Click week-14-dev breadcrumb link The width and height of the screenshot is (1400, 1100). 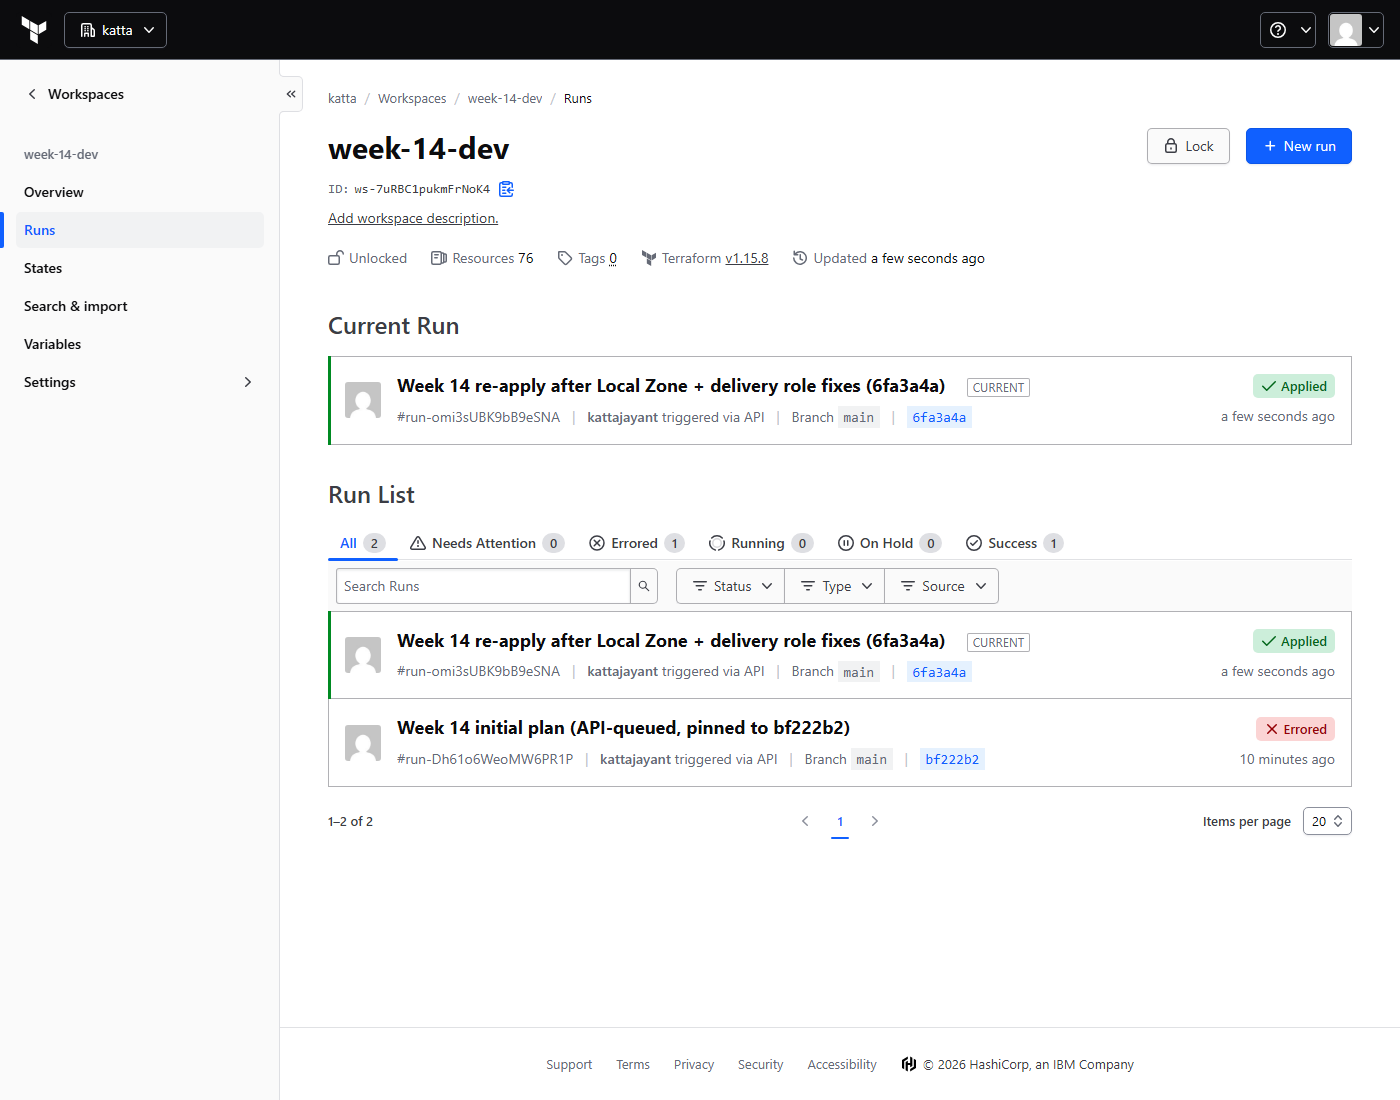[505, 98]
